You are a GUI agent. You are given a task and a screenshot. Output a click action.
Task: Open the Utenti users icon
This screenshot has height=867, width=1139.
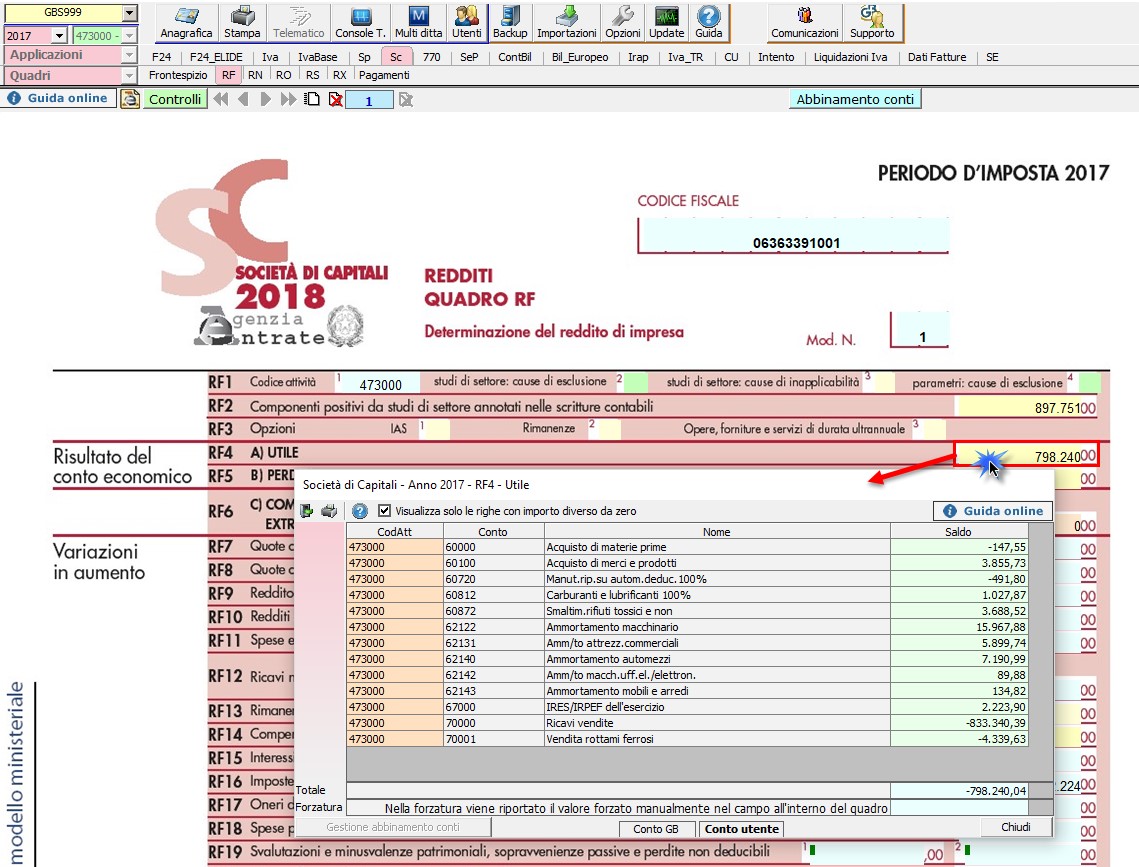(x=466, y=22)
